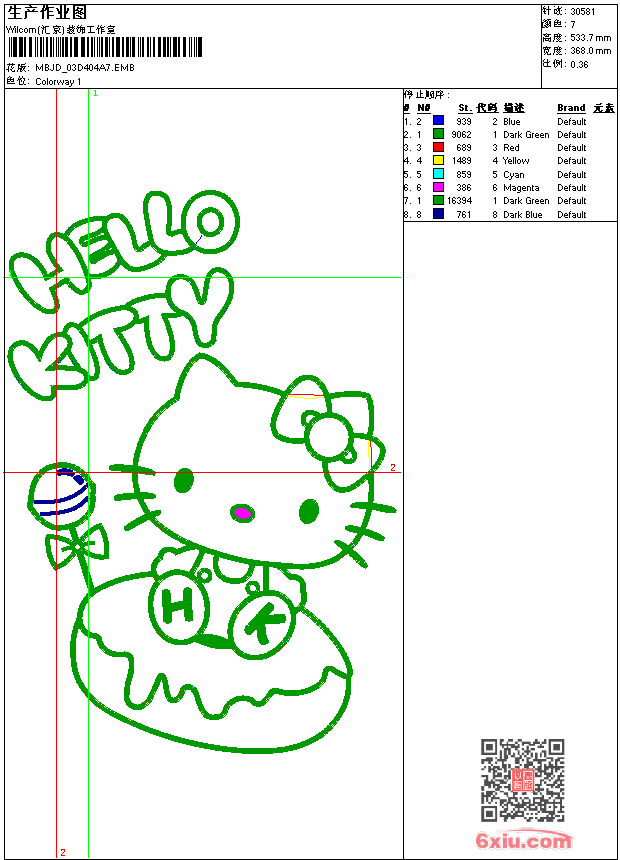Image resolution: width=620 pixels, height=860 pixels.
Task: Select Dark Green swatch beside 16394 stitches
Action: (x=438, y=200)
